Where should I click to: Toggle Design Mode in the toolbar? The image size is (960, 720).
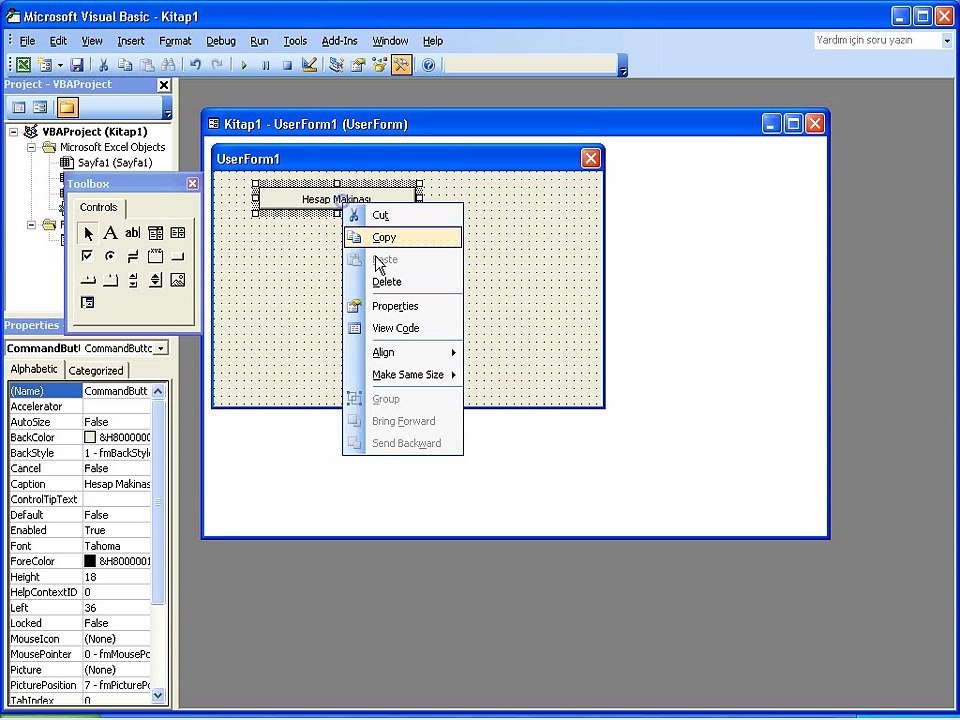point(309,64)
